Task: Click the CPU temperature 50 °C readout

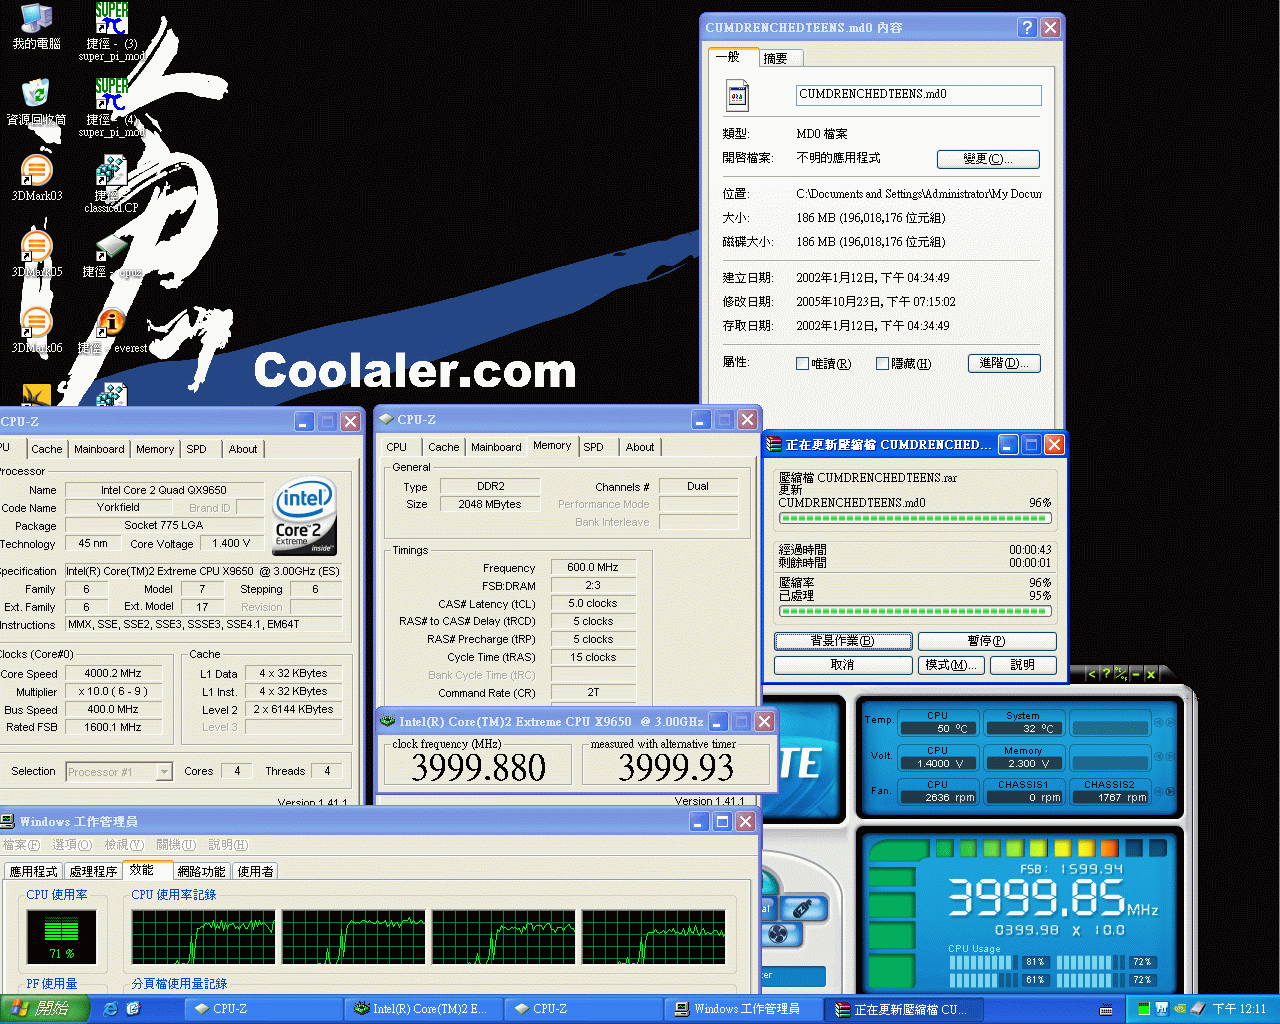Action: tap(938, 728)
